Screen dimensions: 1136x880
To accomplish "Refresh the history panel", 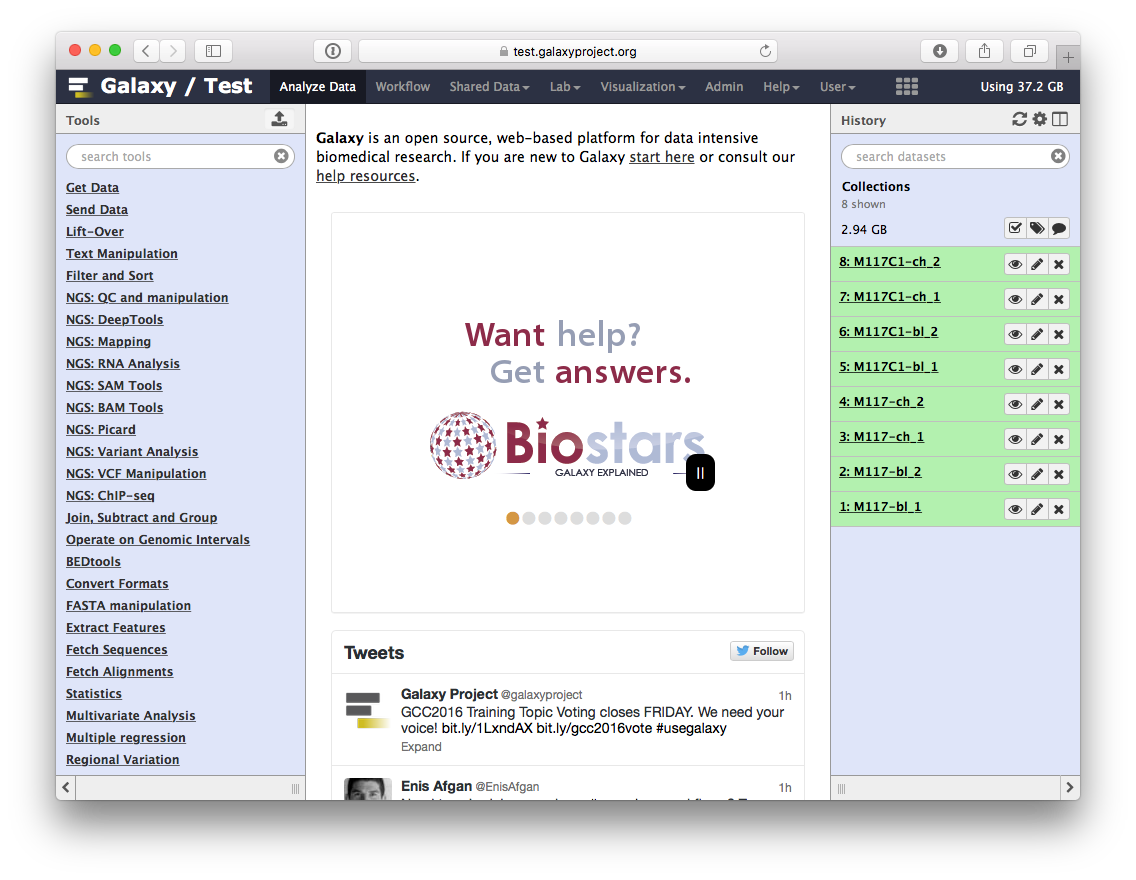I will point(1019,119).
